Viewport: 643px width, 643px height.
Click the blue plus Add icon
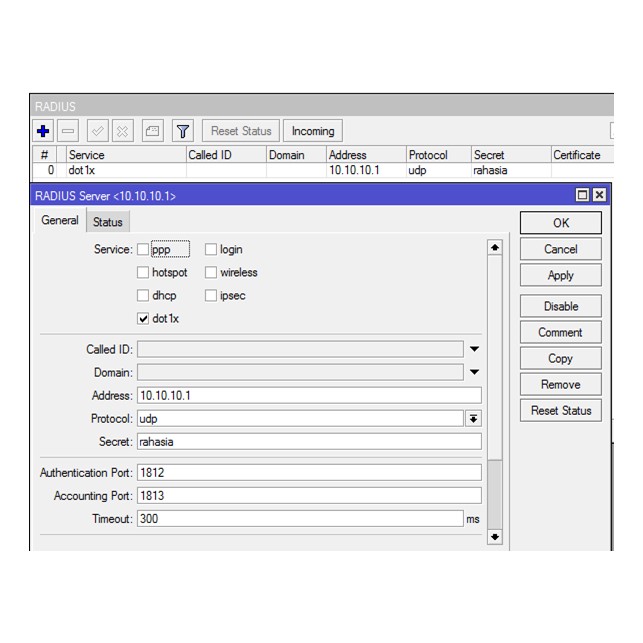43,131
